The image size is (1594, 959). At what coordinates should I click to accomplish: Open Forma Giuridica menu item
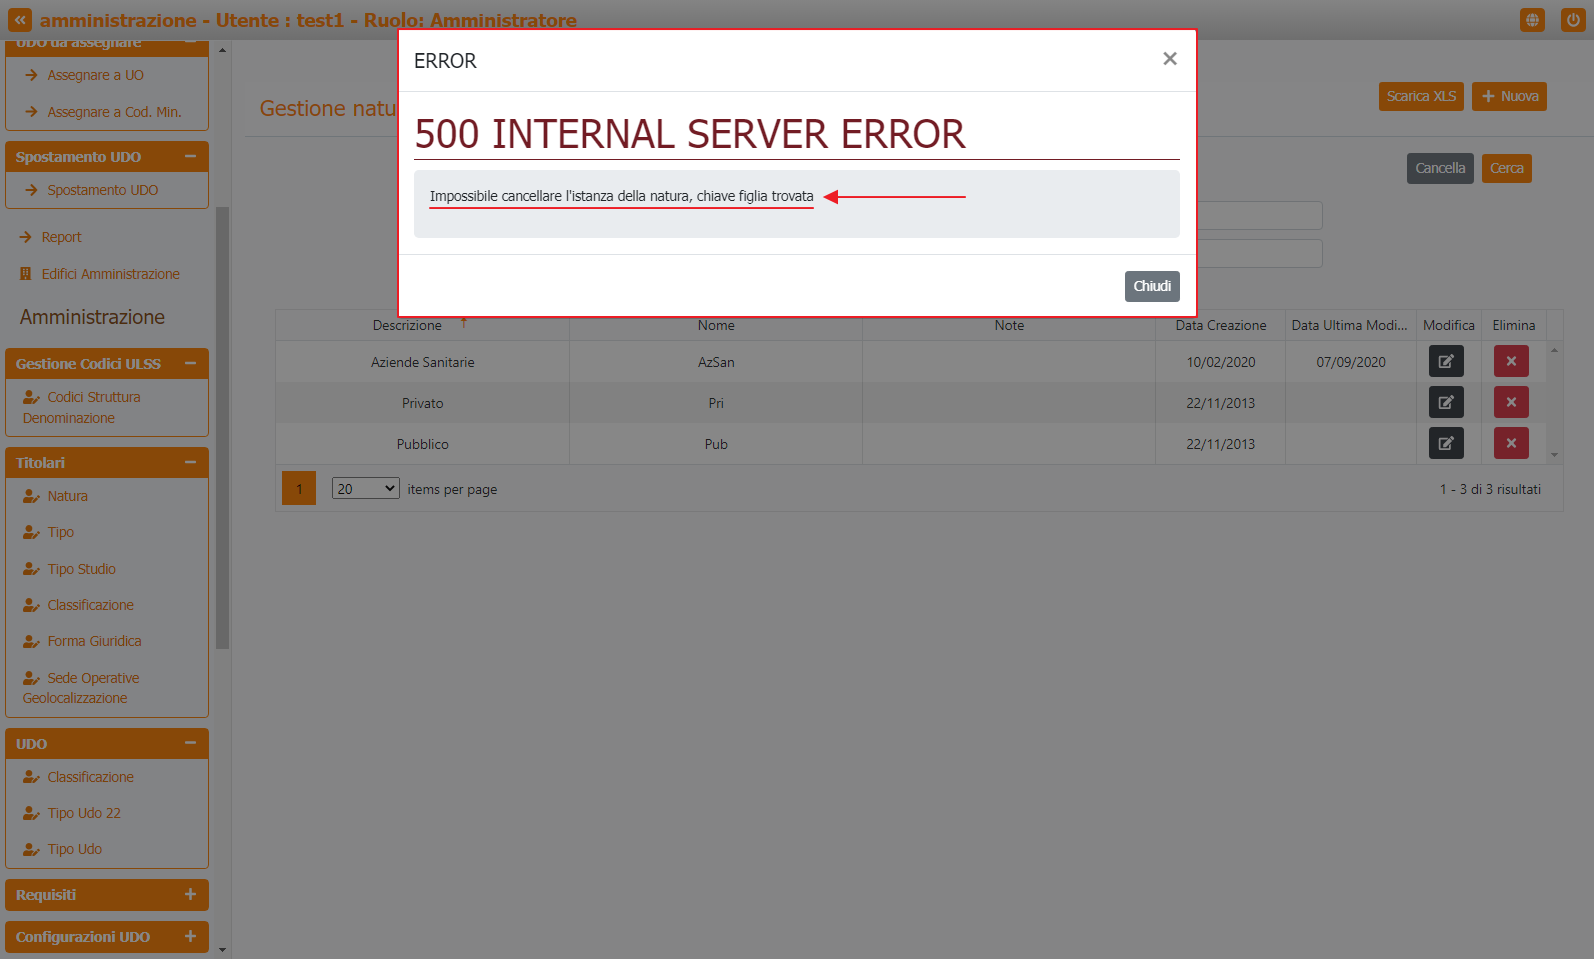click(94, 641)
